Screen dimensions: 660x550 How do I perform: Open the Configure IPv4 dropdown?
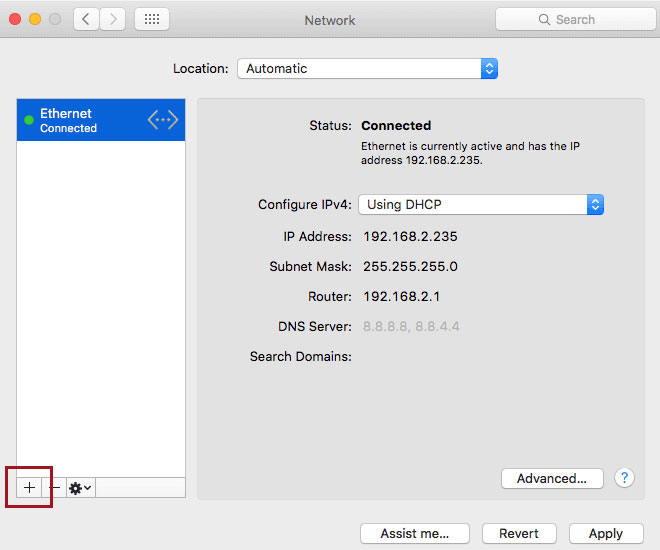coord(481,204)
